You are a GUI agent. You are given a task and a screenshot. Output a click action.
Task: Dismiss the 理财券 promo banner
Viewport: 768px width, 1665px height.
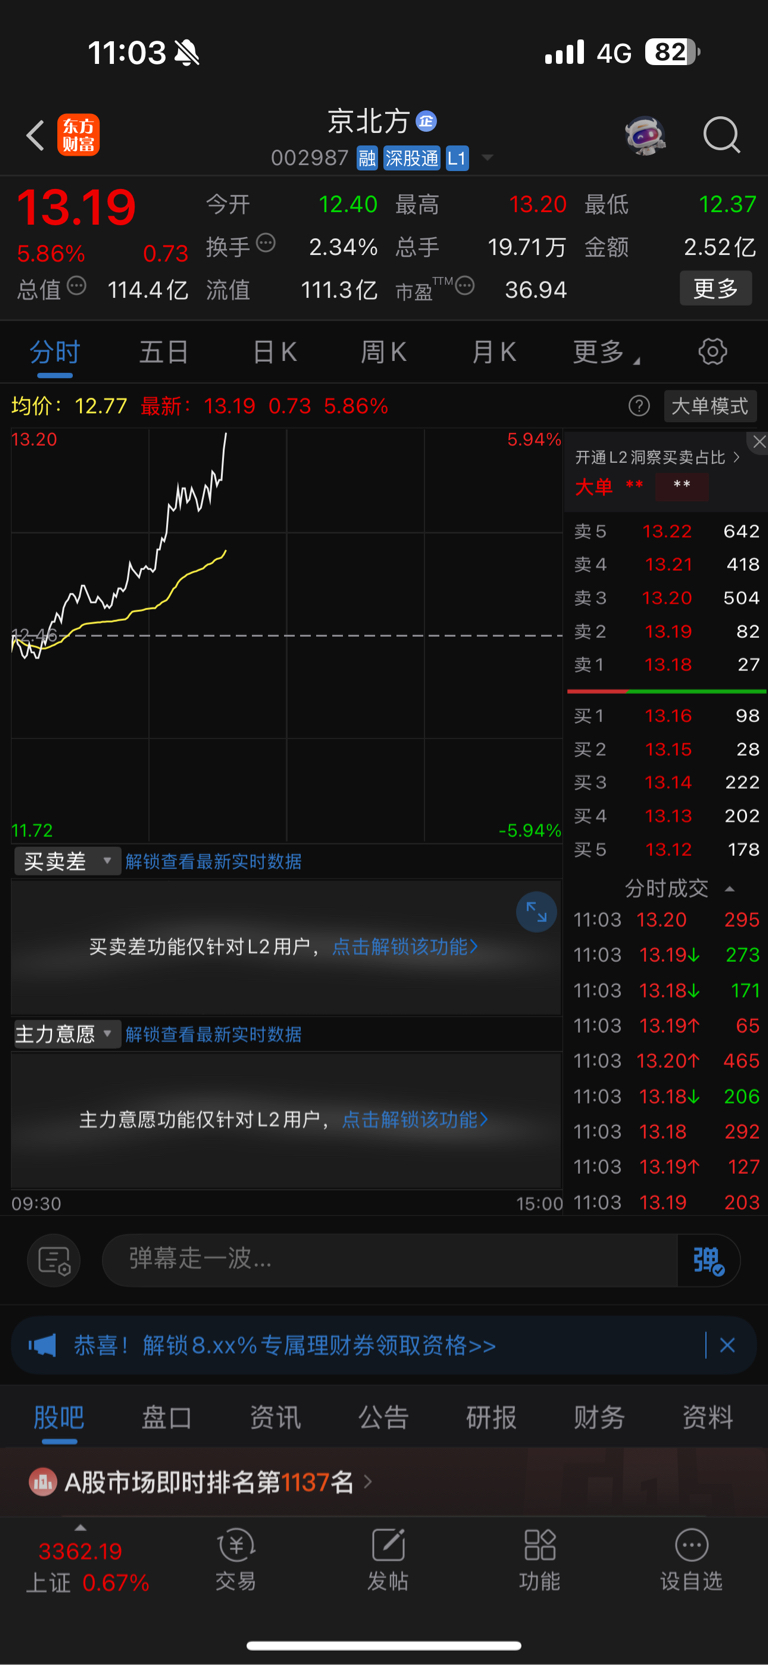[727, 1345]
